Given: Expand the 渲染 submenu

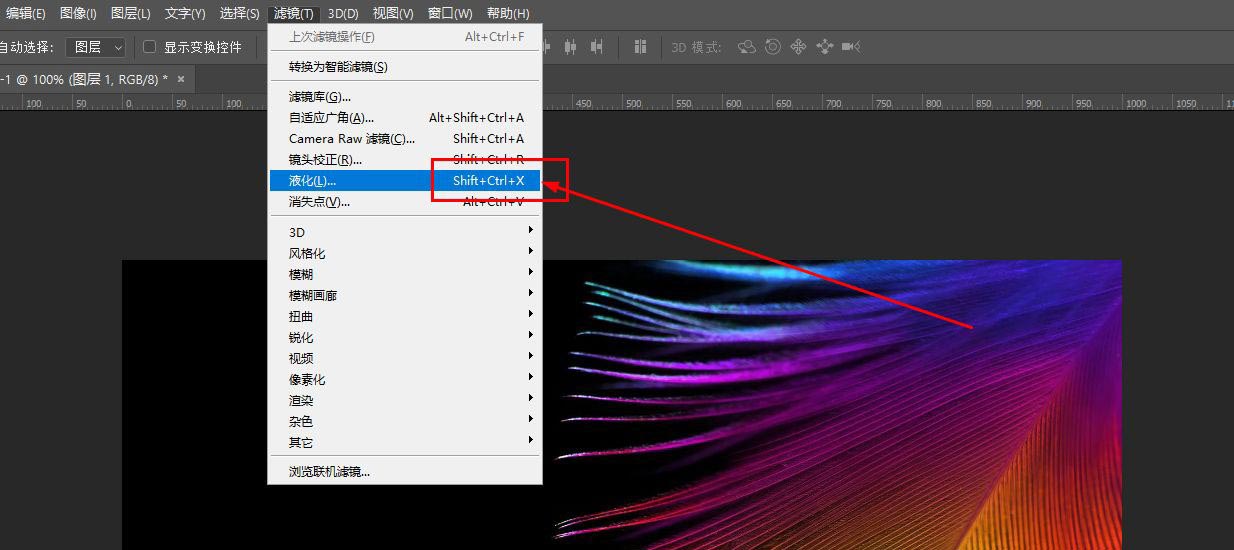Looking at the screenshot, I should [405, 400].
